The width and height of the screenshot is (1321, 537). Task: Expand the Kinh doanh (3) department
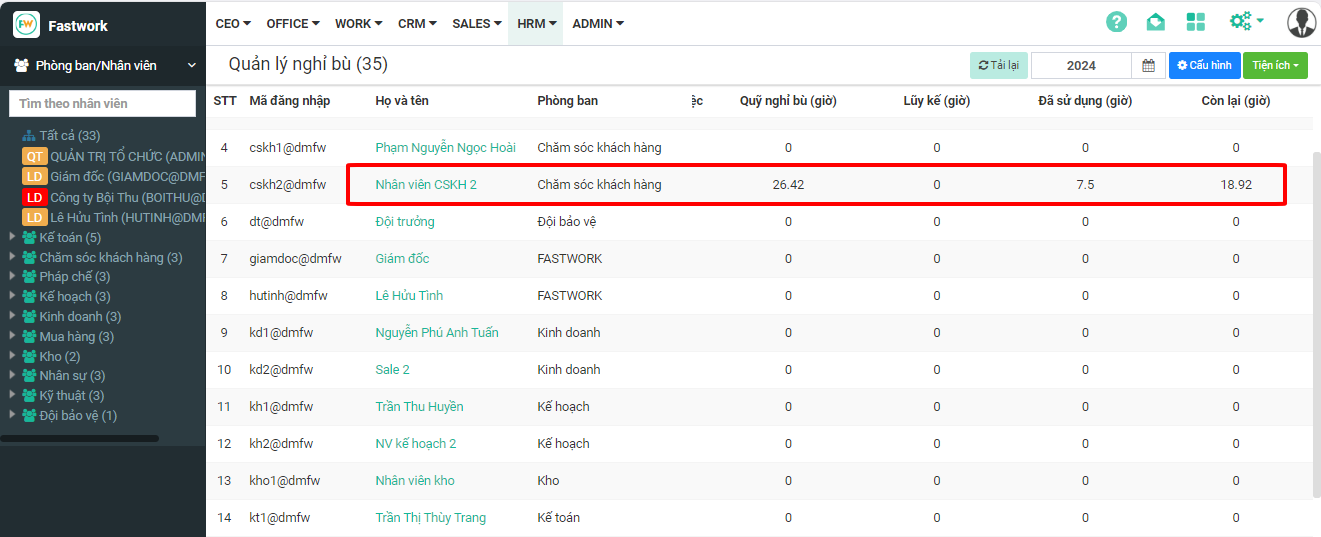point(12,316)
